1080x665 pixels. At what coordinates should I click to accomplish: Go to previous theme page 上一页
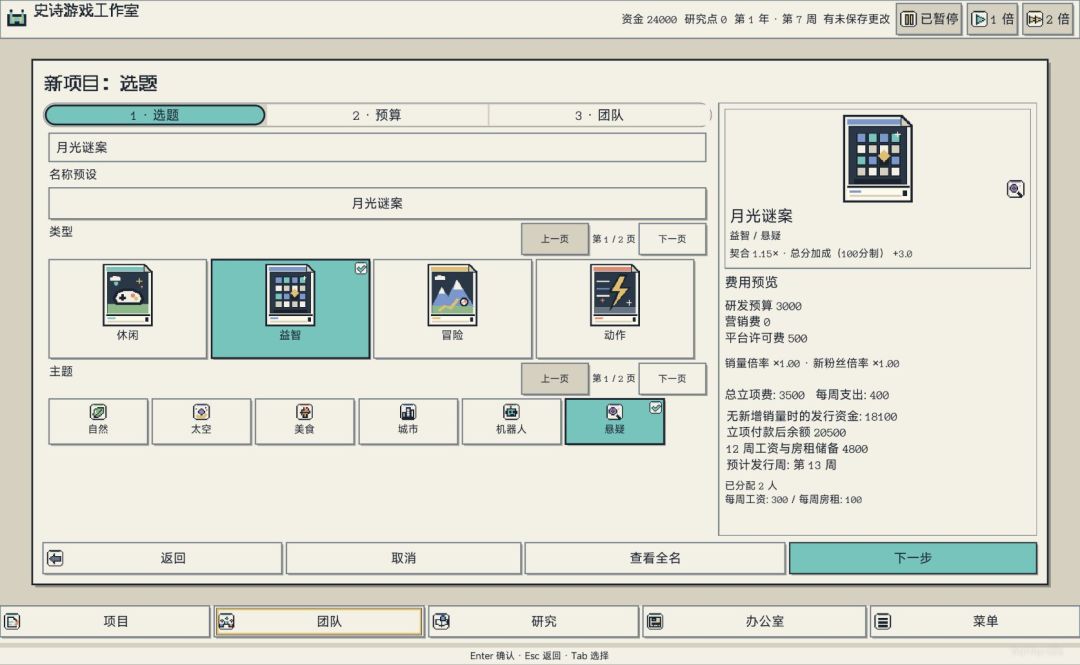[554, 378]
